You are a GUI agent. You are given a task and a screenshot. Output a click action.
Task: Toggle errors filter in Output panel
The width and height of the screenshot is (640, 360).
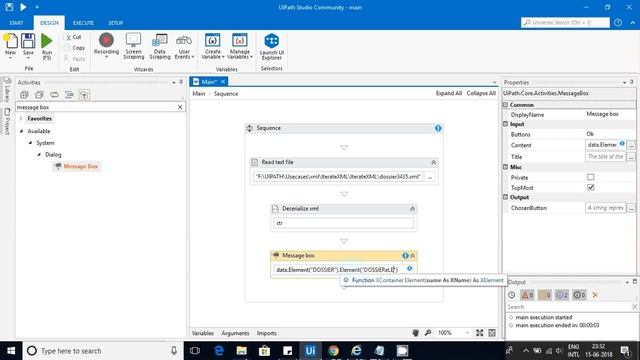point(527,295)
